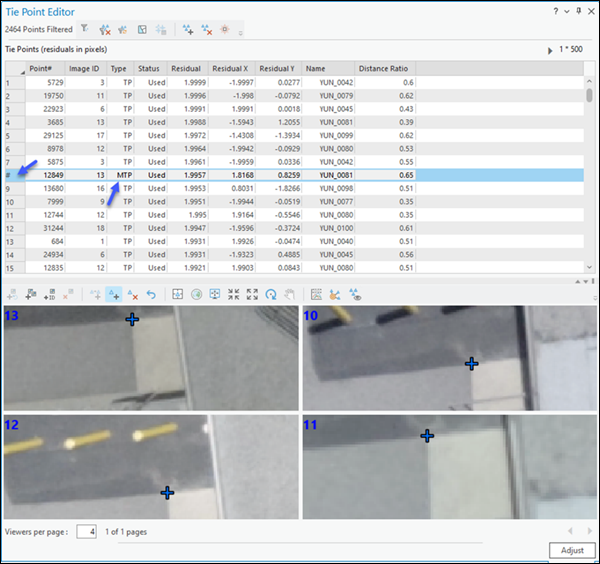The height and width of the screenshot is (564, 600).
Task: Toggle auto-hide pin for Tie Point Editor
Action: pos(579,11)
